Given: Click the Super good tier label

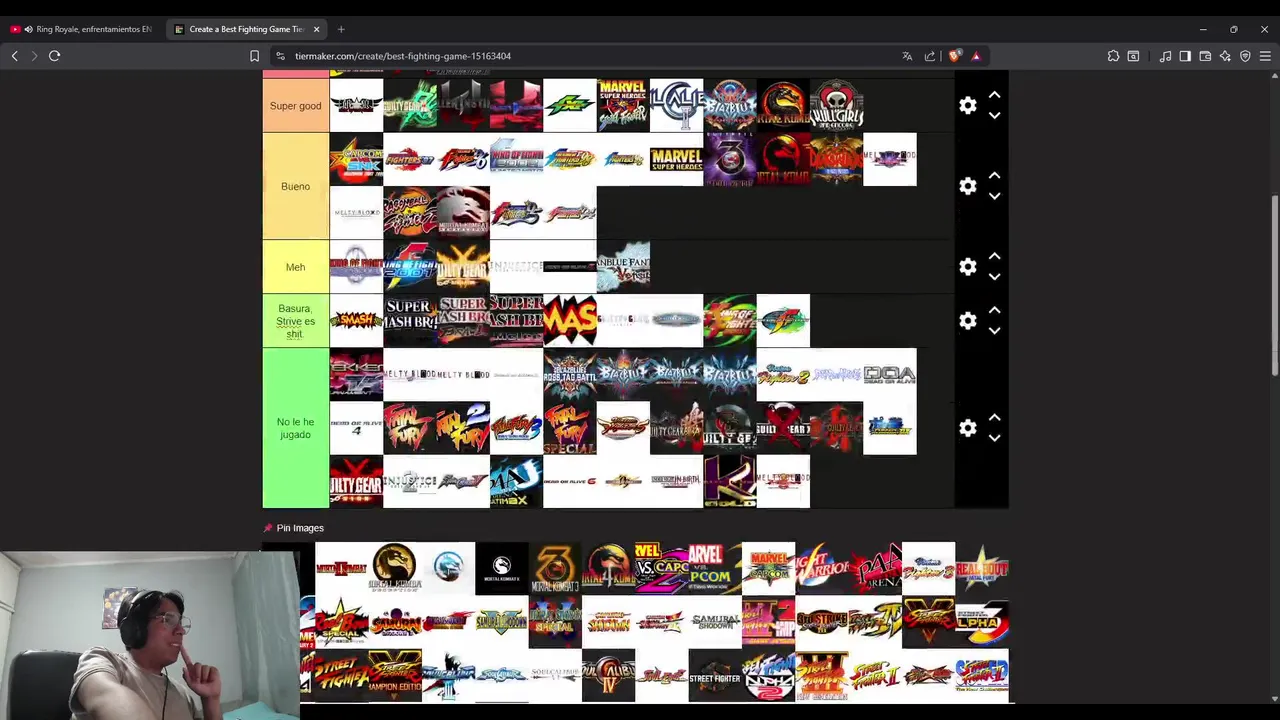Looking at the screenshot, I should click(295, 105).
